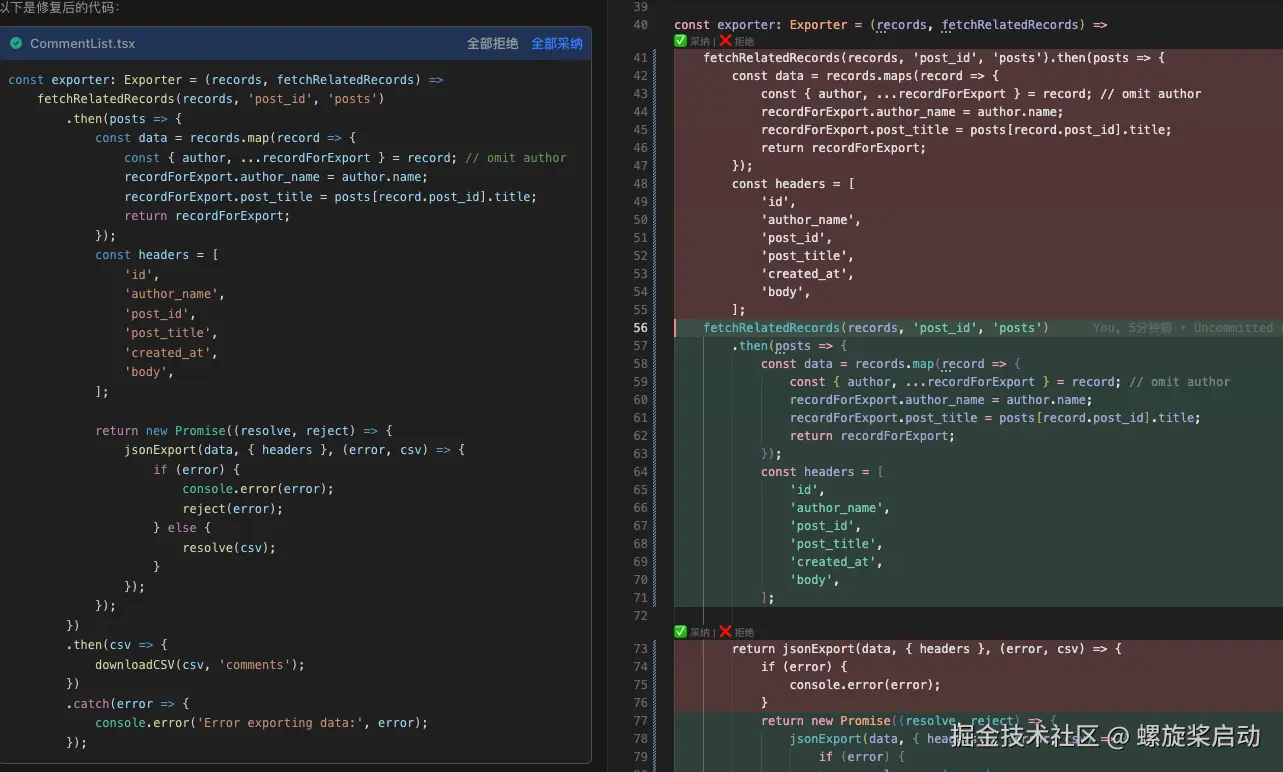The width and height of the screenshot is (1283, 772).
Task: Click '.then(csv => {' in the chat code block
Action: click(117, 645)
